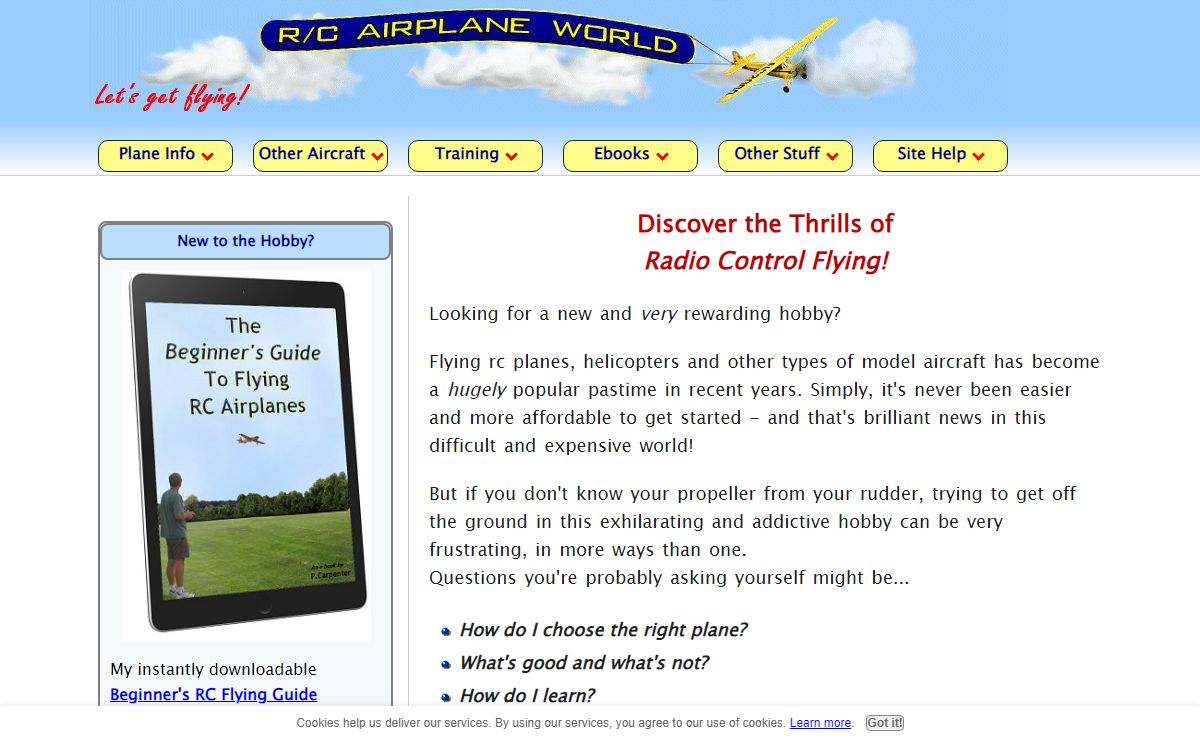Viewport: 1200px width, 740px height.
Task: Open the Beginner's Guide ebook cover image
Action: coord(246,455)
